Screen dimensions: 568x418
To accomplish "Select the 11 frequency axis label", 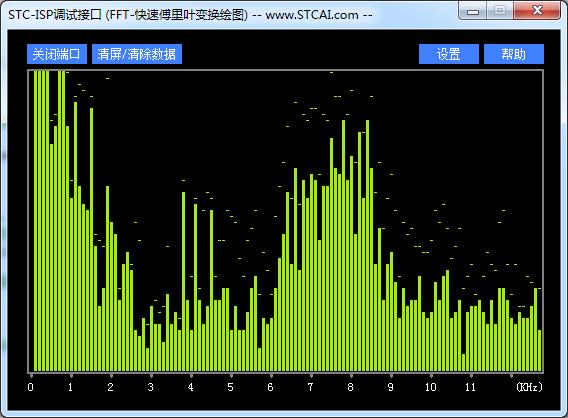I will tap(470, 387).
